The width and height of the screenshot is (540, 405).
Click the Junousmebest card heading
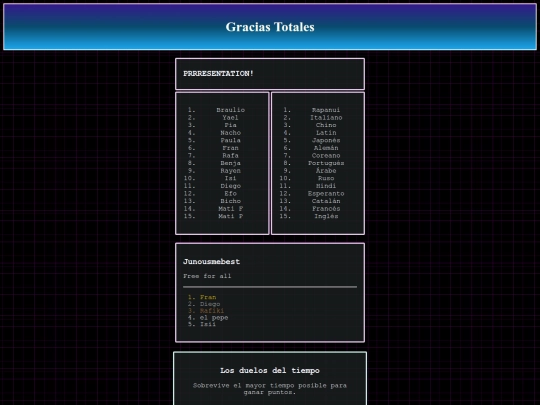pyautogui.click(x=211, y=261)
